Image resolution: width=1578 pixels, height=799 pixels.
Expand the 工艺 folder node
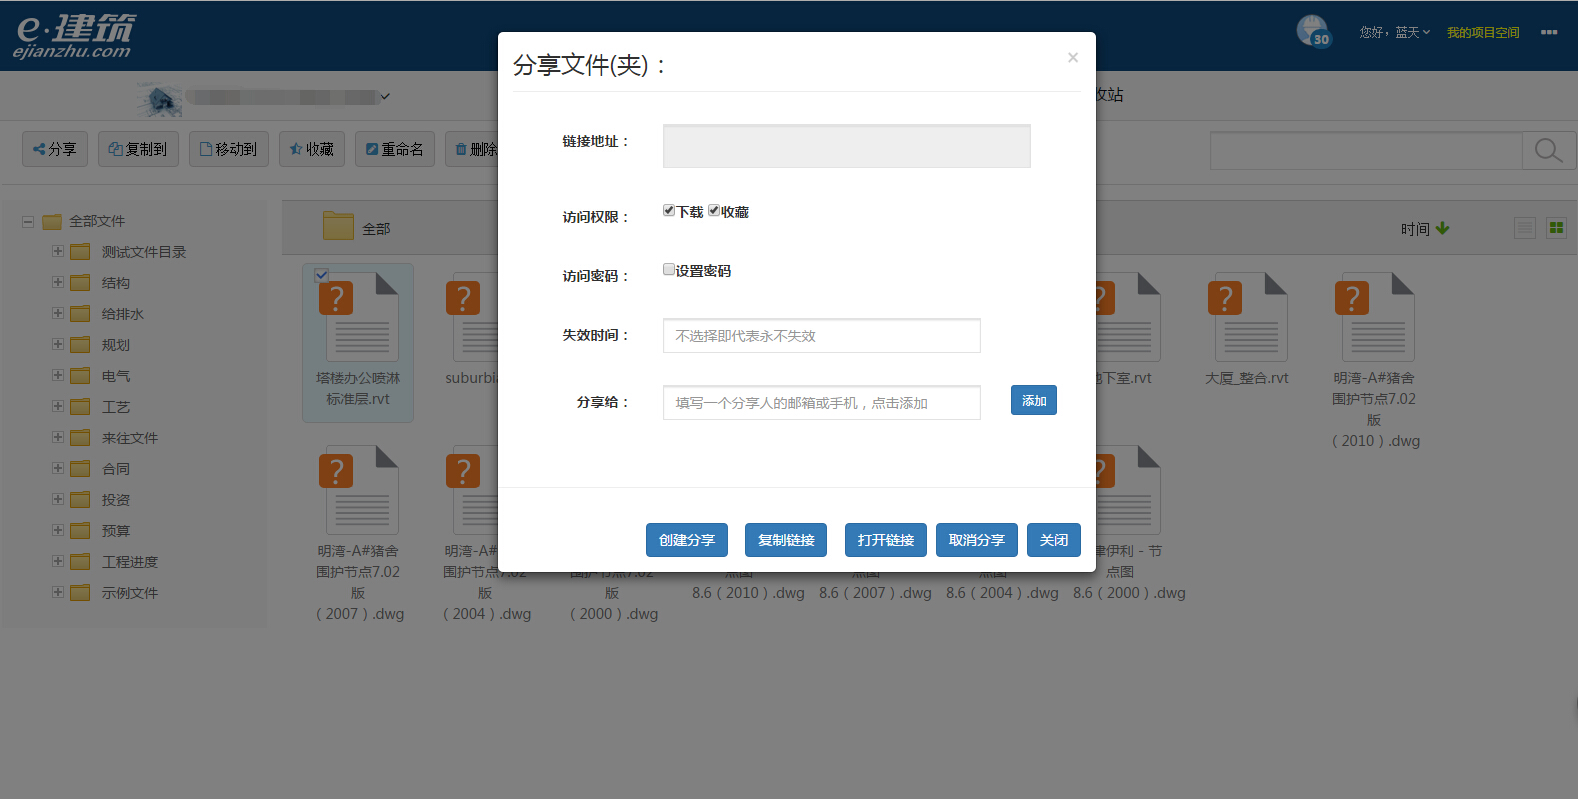[58, 406]
